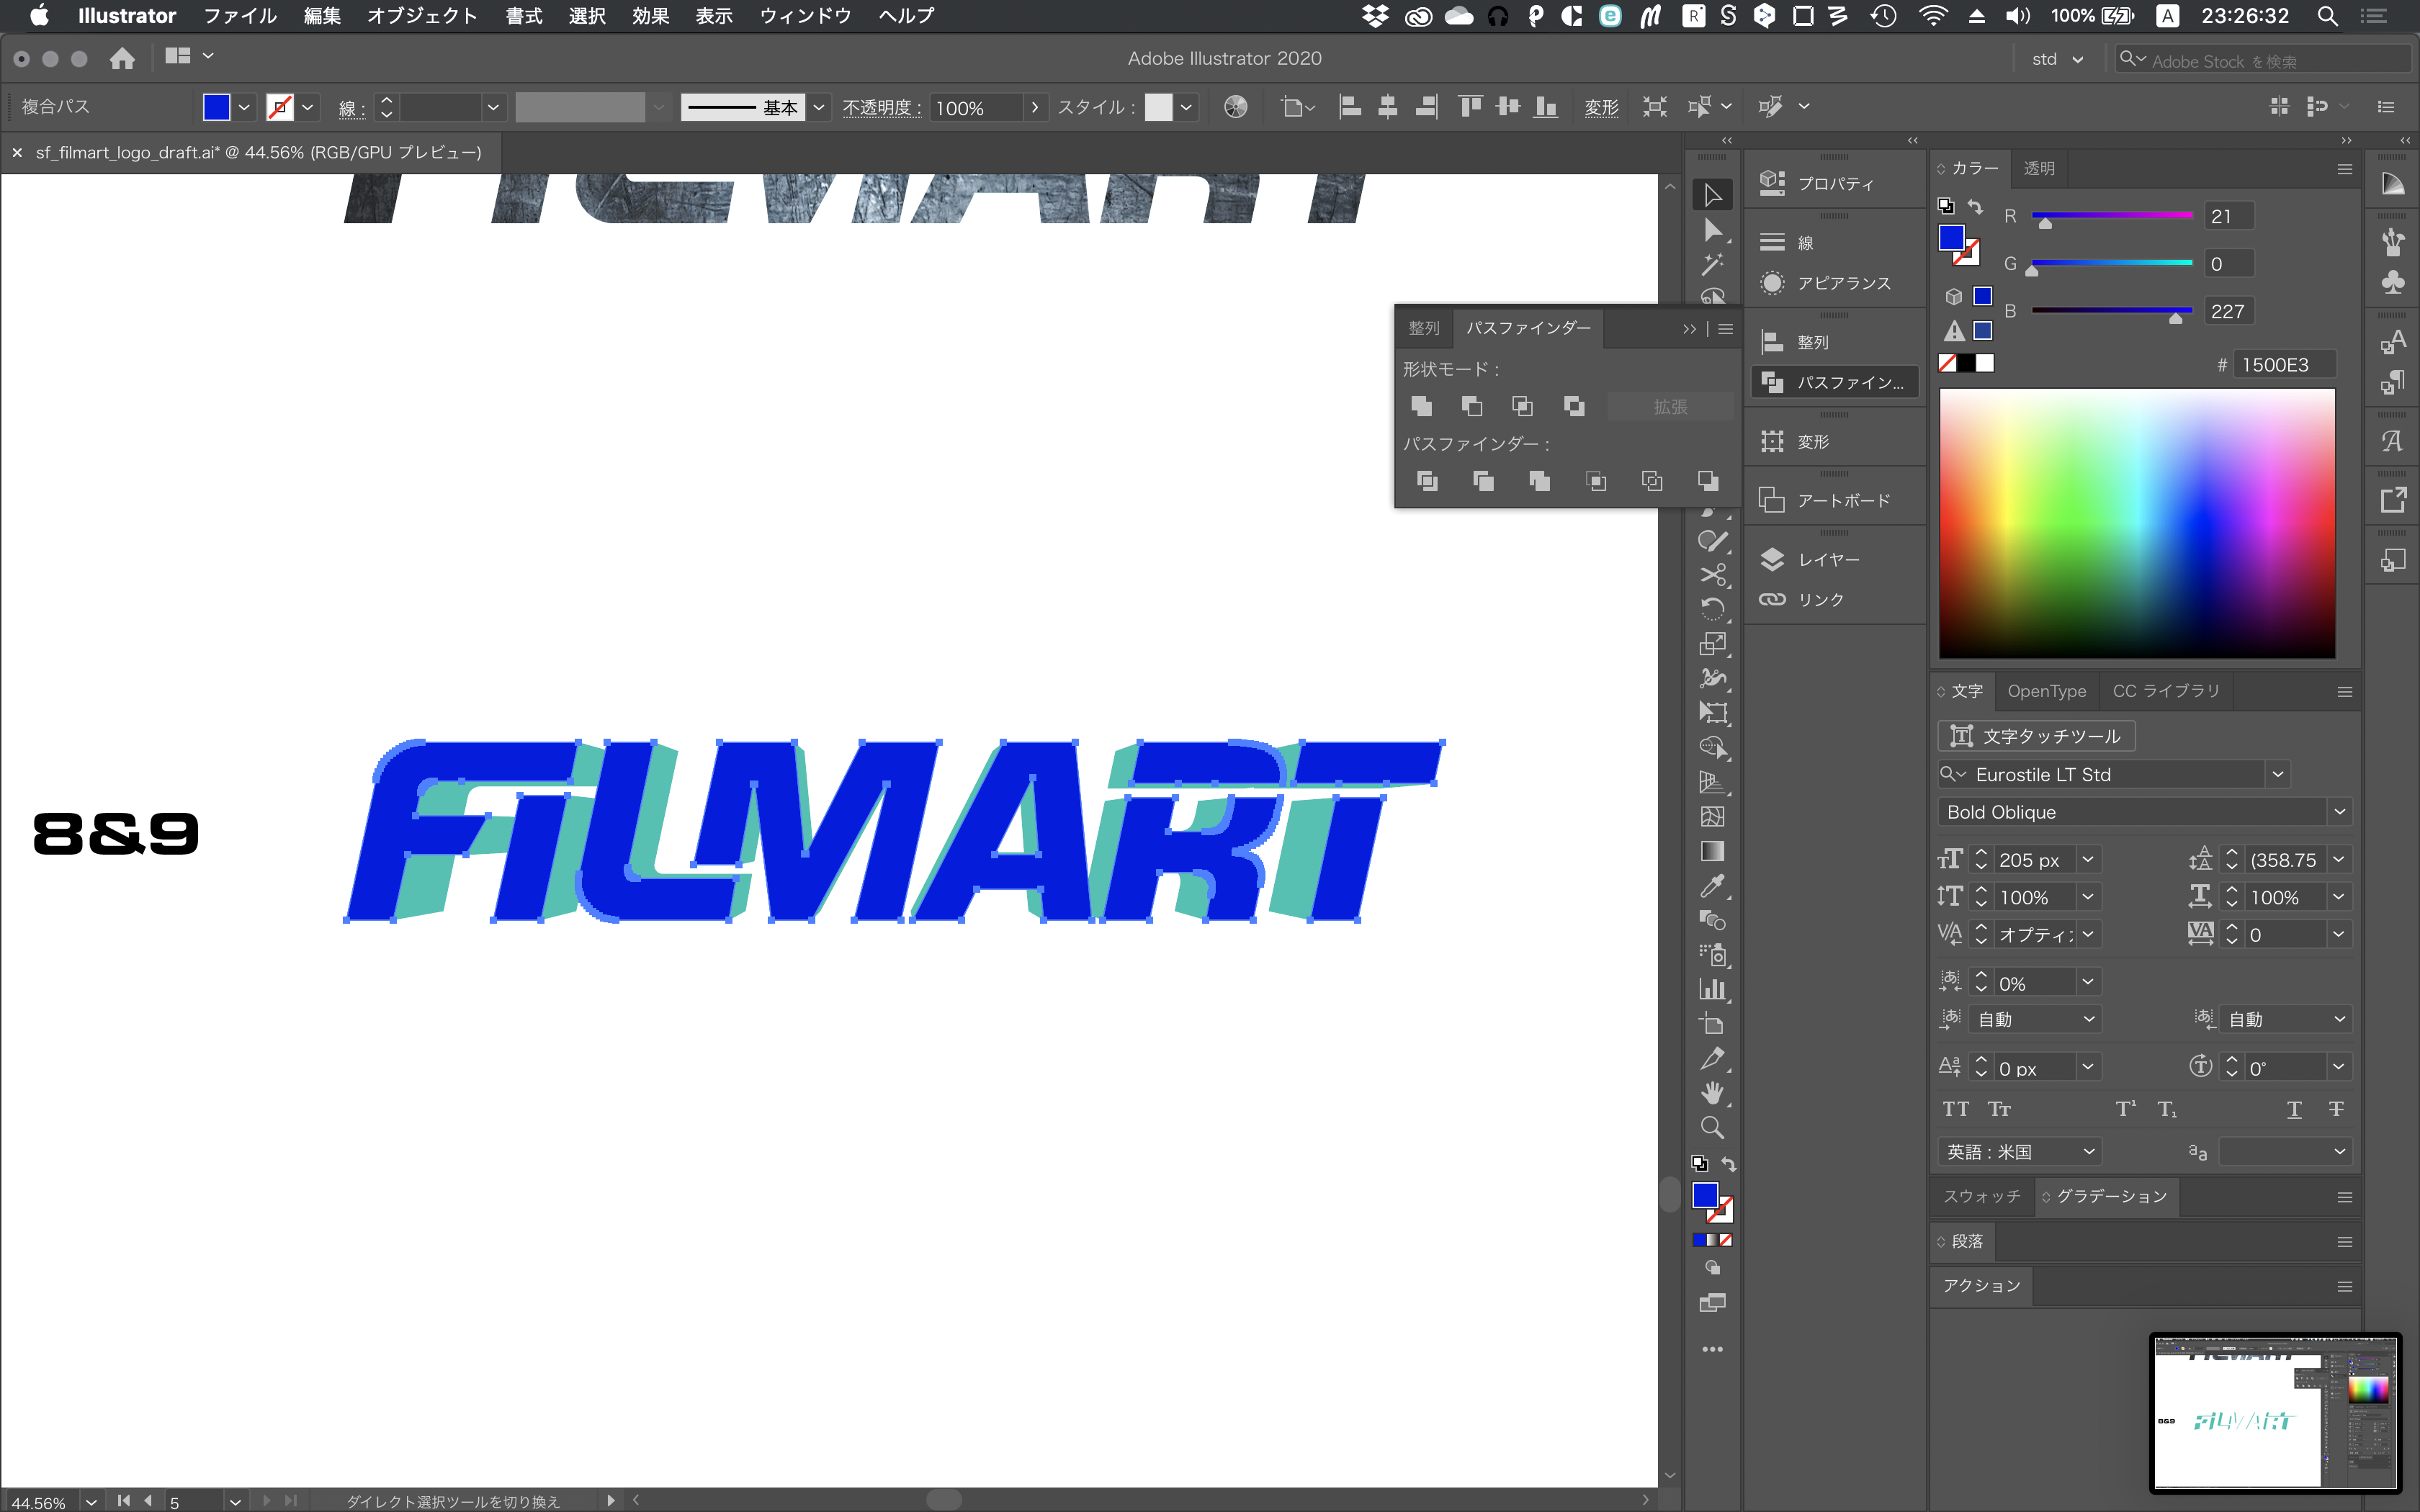Select the Zoom magnifier tool
Screen dimensions: 2420x1512
click(x=1713, y=1128)
